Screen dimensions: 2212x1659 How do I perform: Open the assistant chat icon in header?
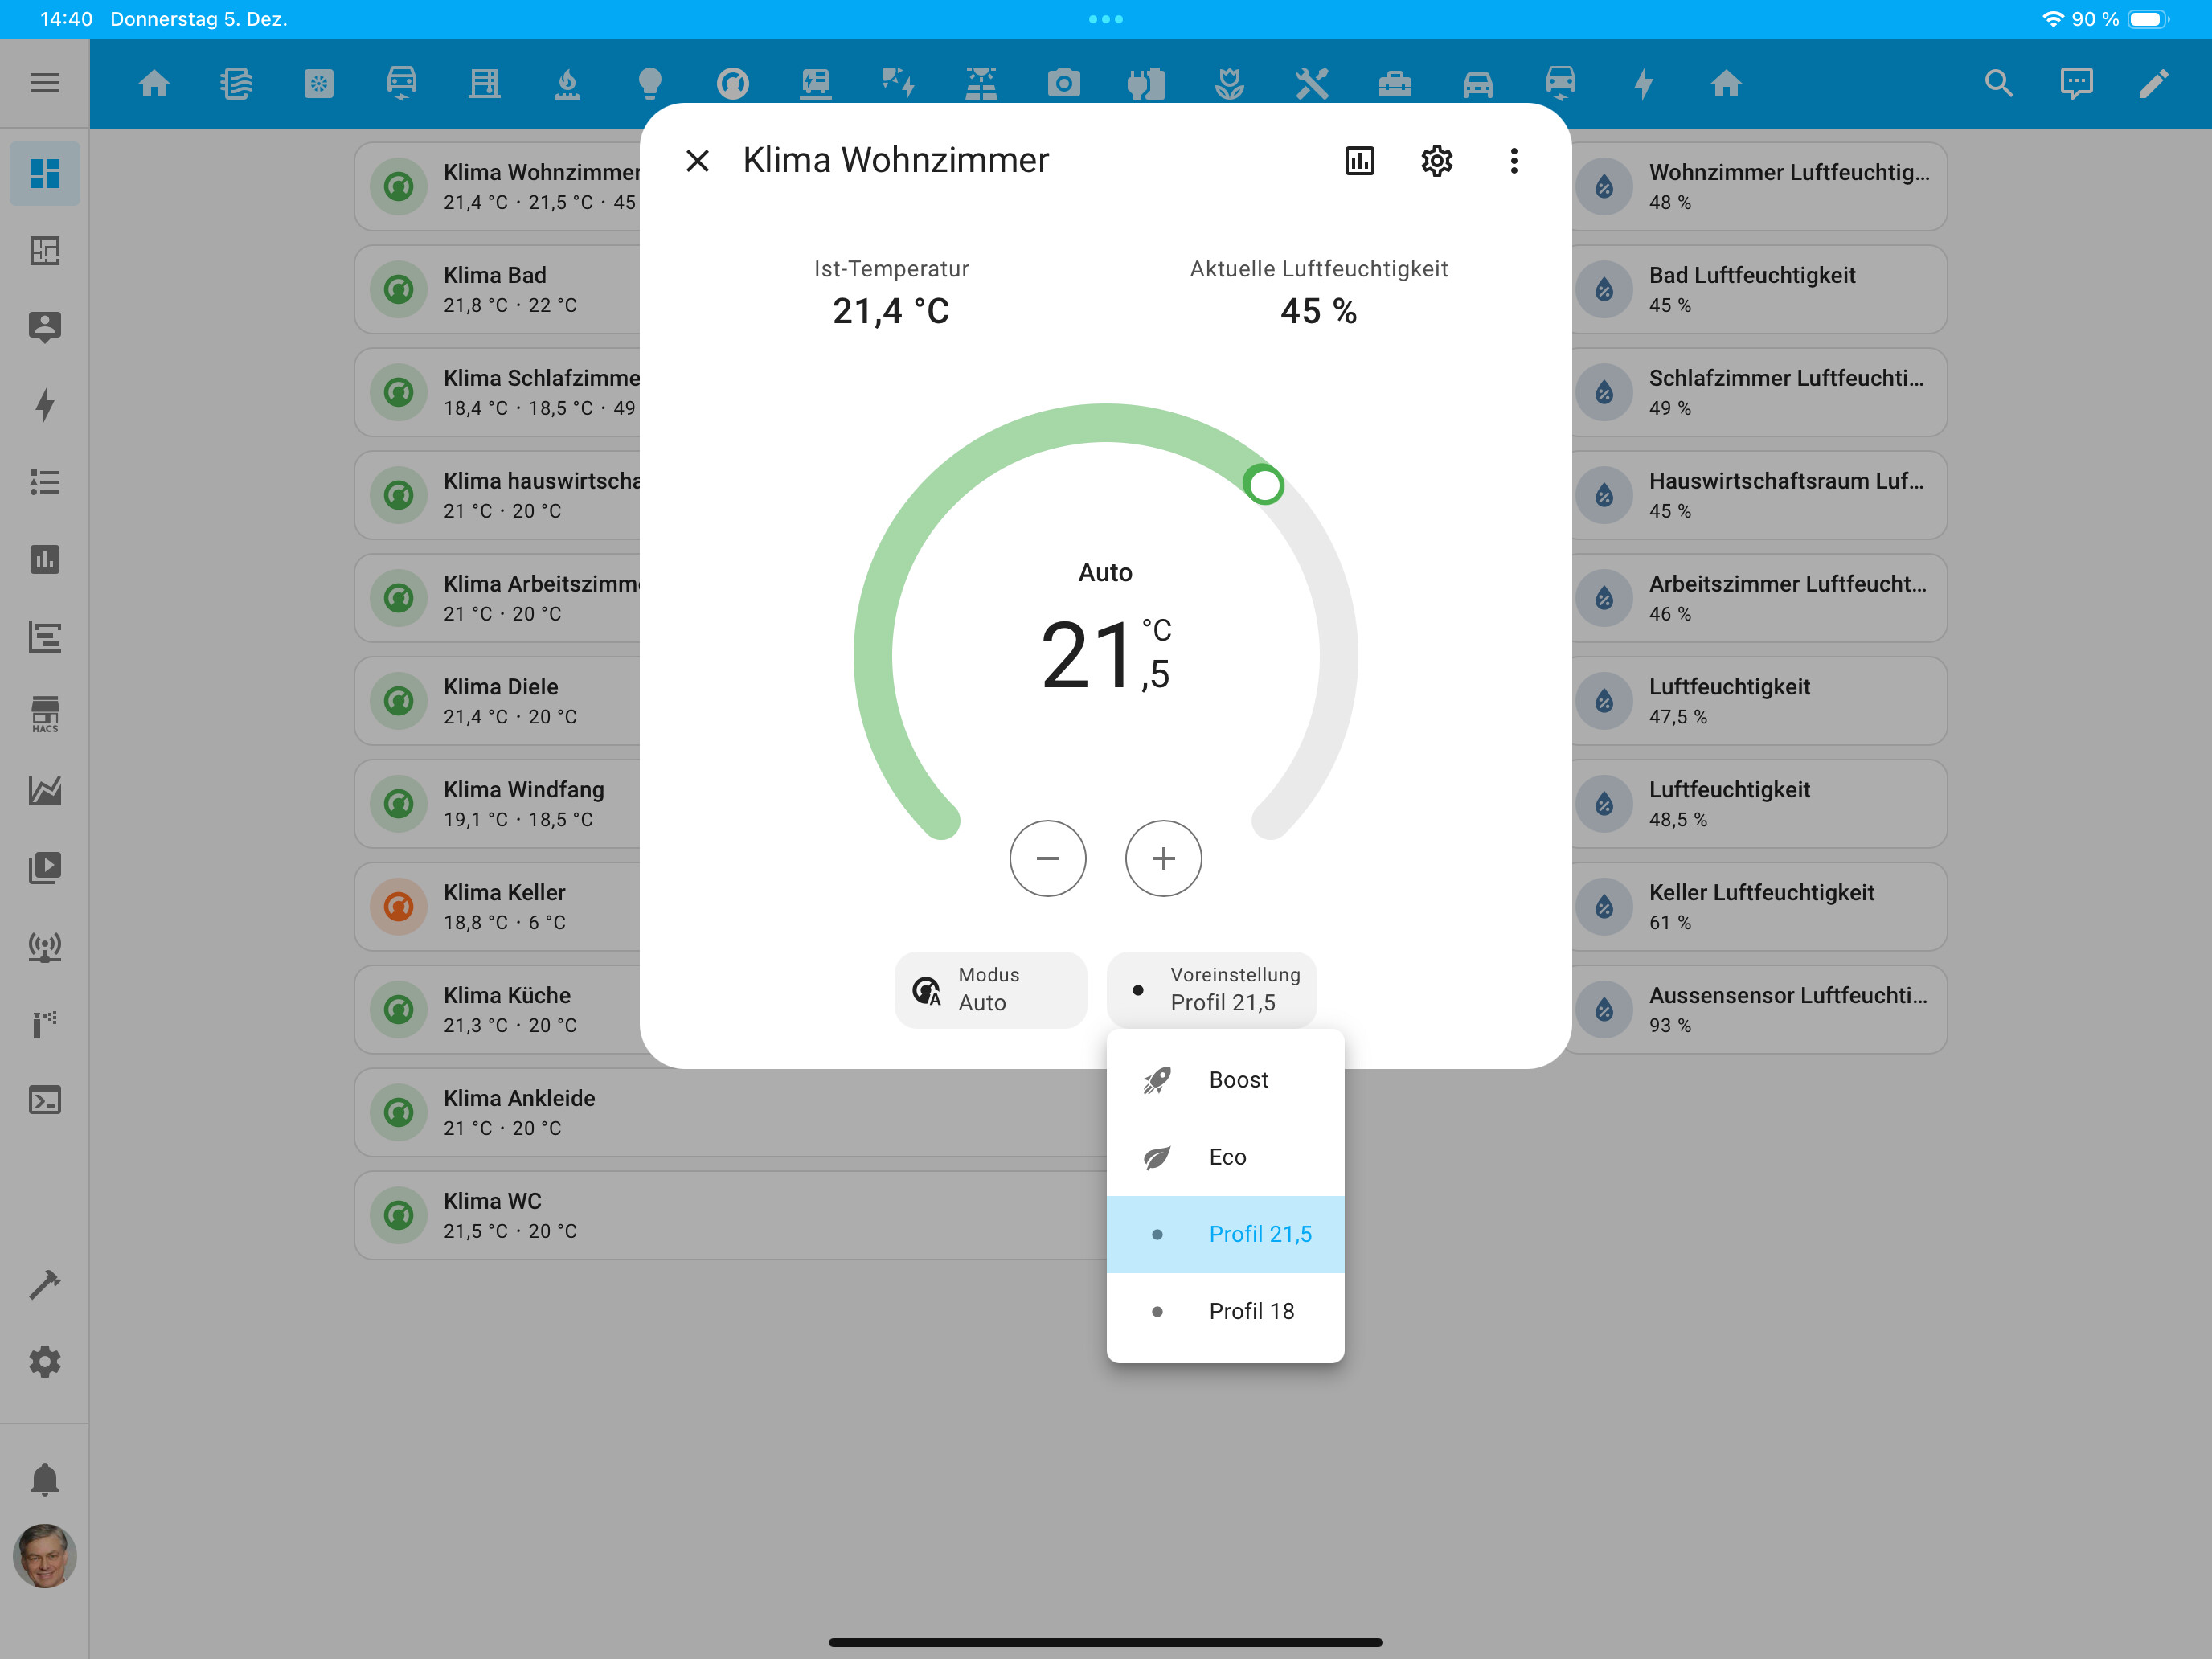(x=2076, y=83)
